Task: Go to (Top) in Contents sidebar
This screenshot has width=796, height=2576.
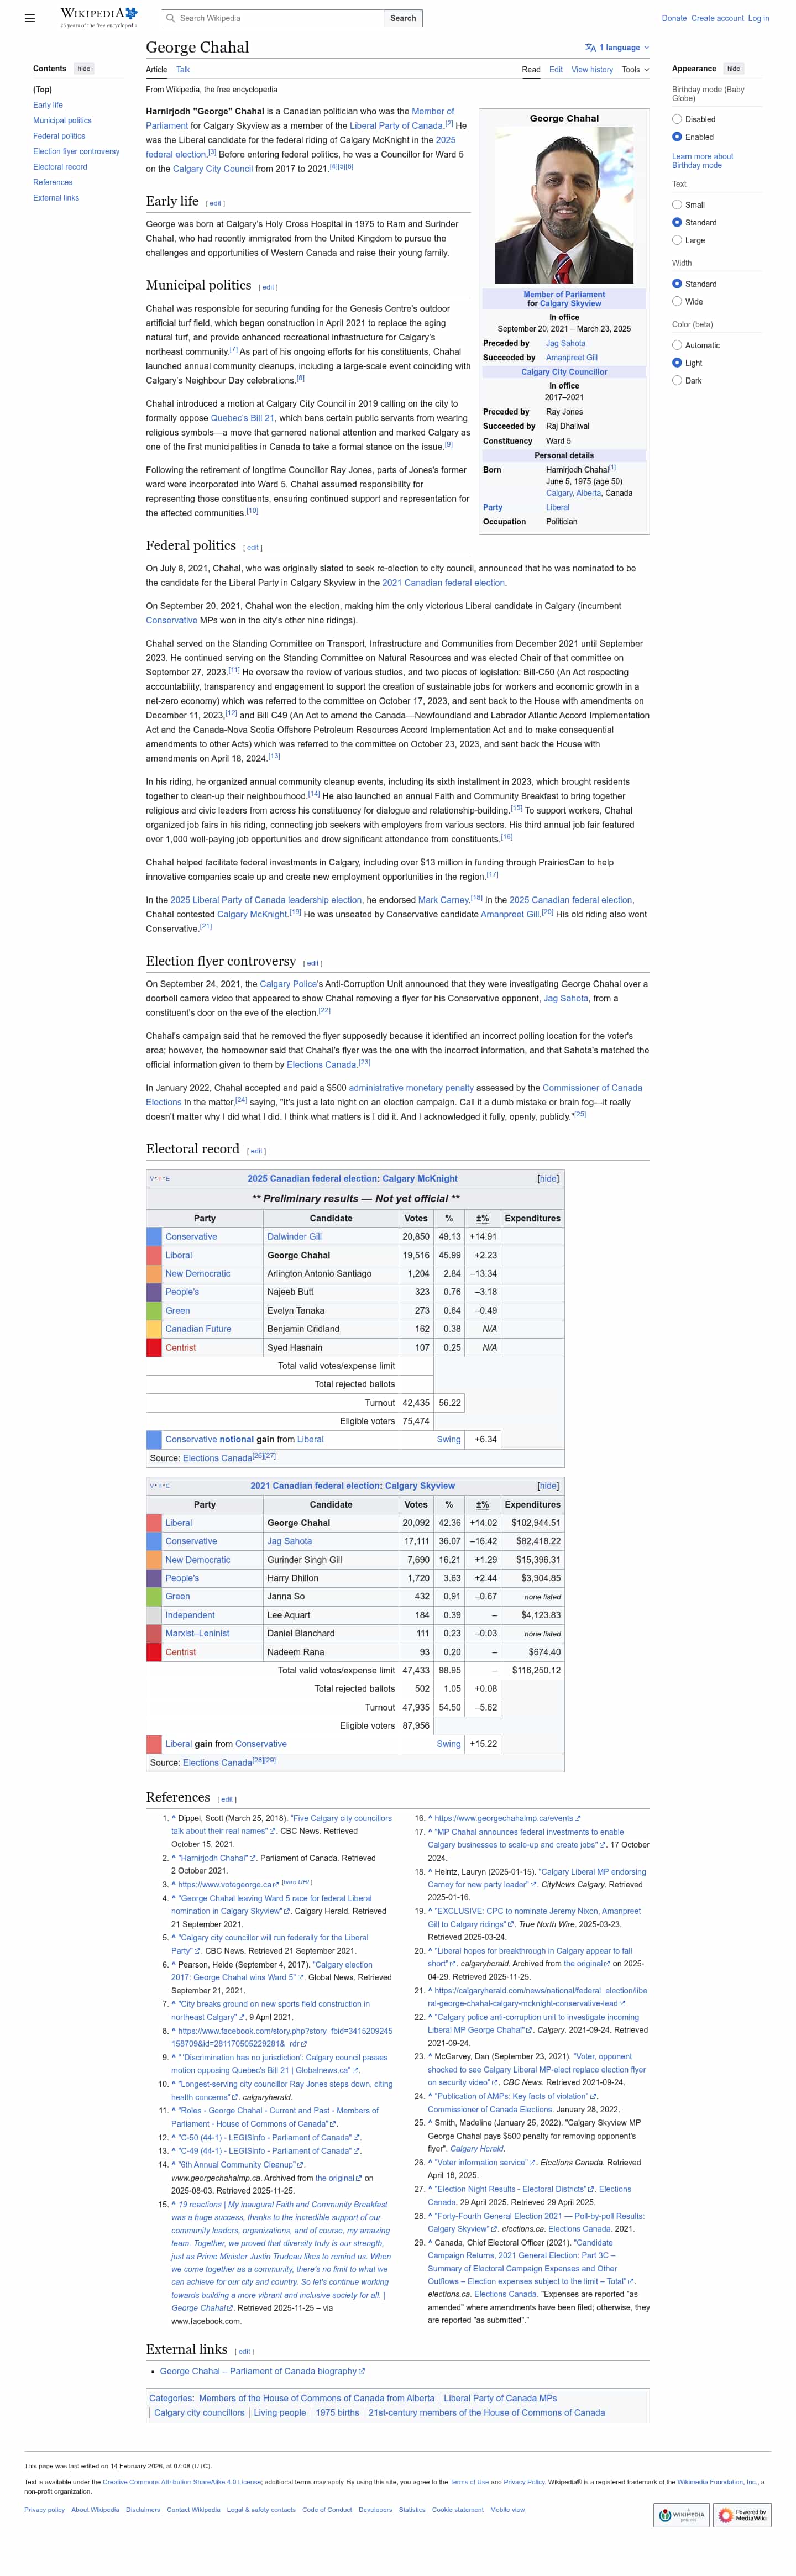Action: pos(42,90)
